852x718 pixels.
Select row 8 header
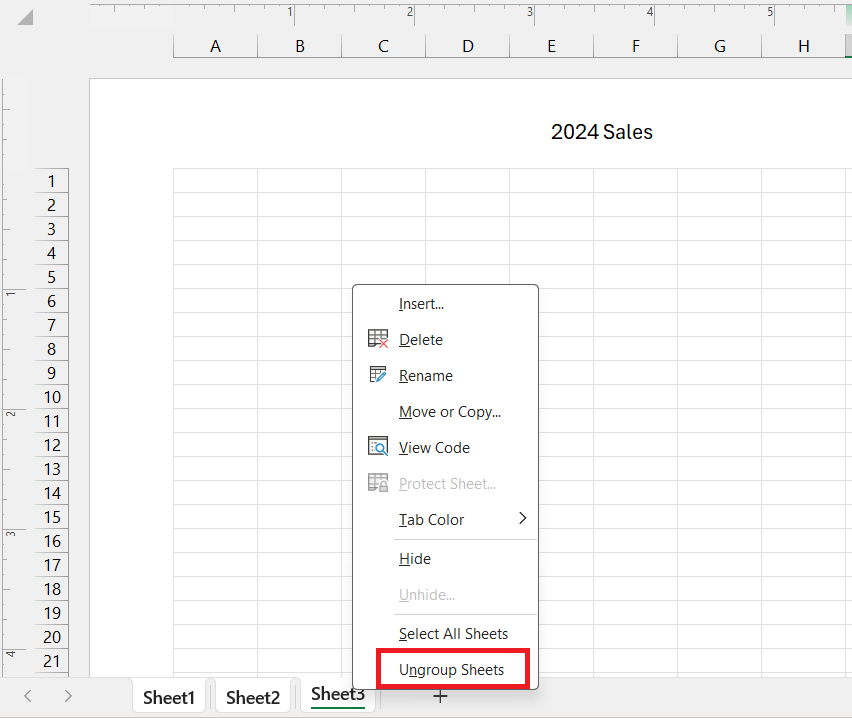[x=52, y=349]
